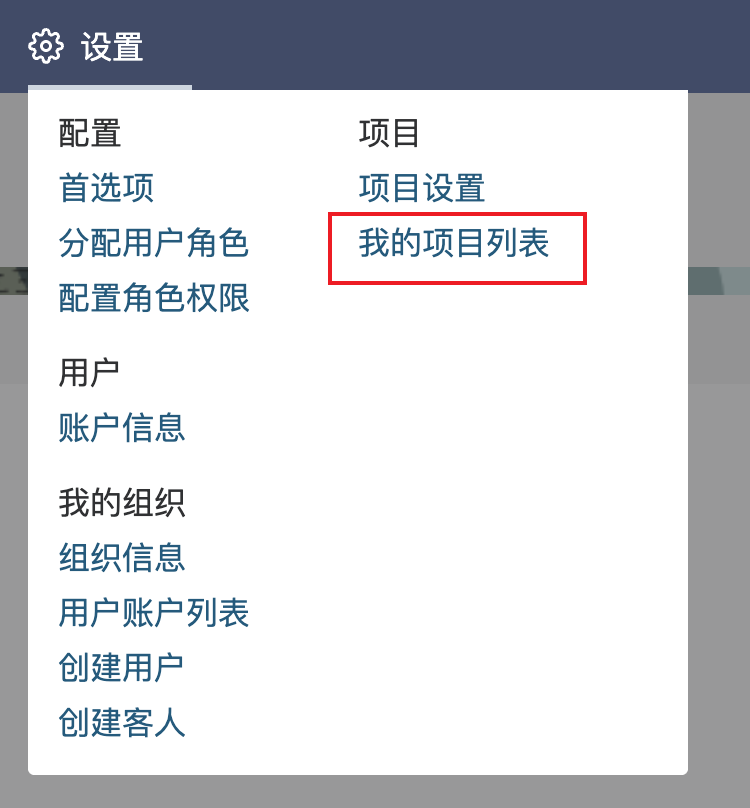Open 首选项 preferences
This screenshot has height=808, width=750.
106,188
